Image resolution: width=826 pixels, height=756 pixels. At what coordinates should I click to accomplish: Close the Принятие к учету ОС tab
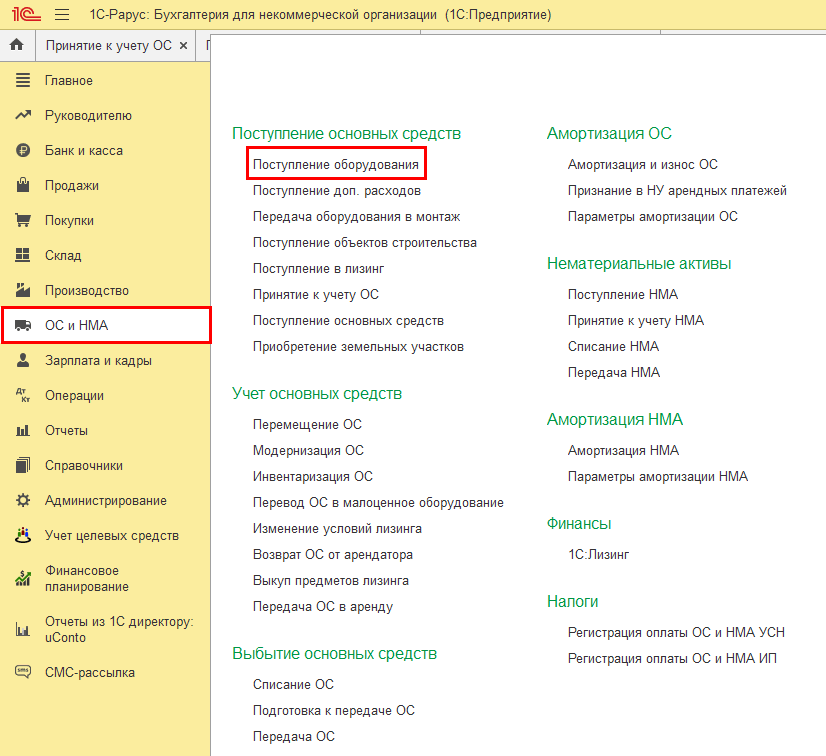coord(183,47)
